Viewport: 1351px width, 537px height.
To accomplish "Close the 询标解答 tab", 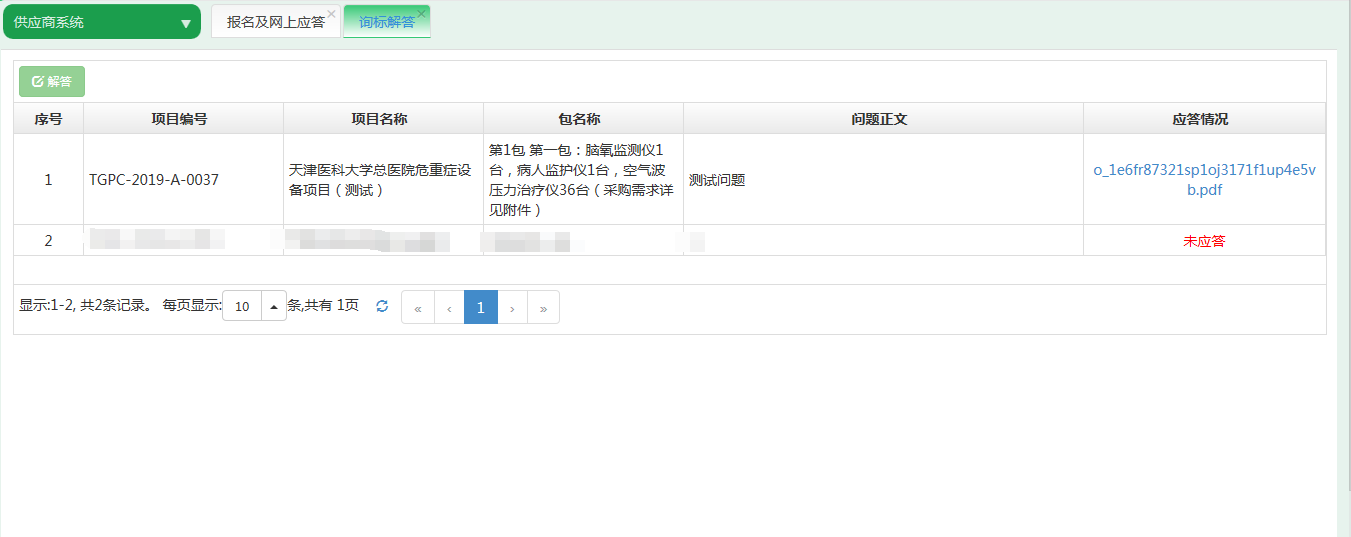I will click(x=422, y=13).
